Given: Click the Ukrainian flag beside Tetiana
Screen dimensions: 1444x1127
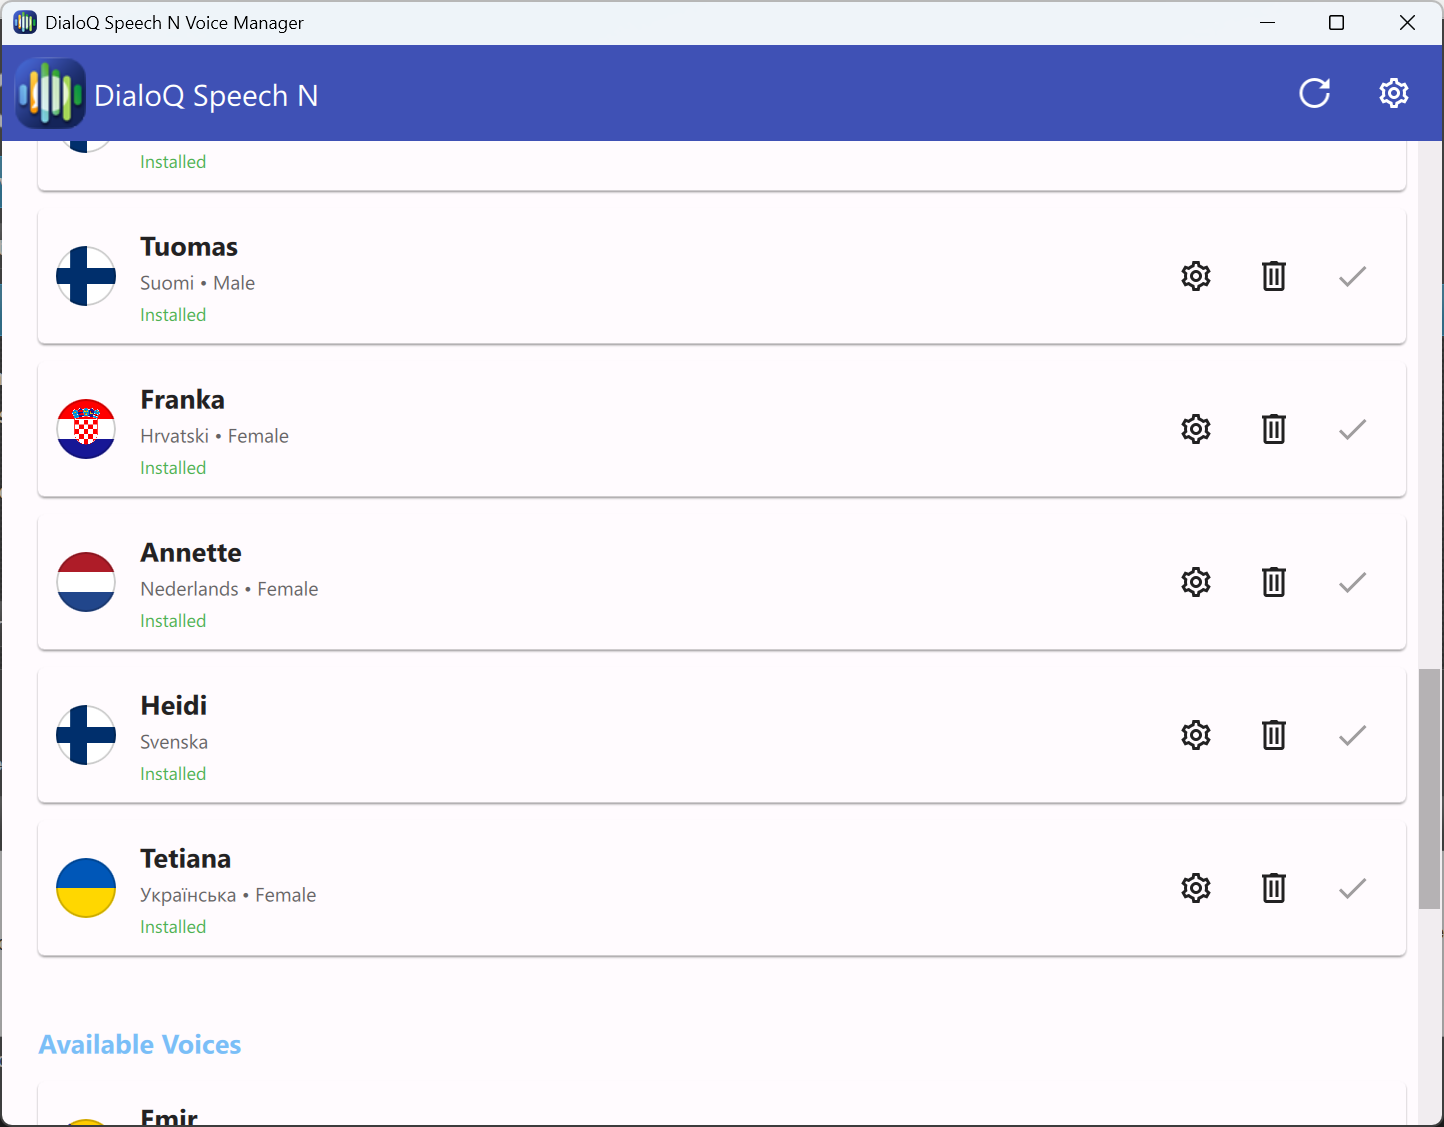Looking at the screenshot, I should tap(86, 888).
